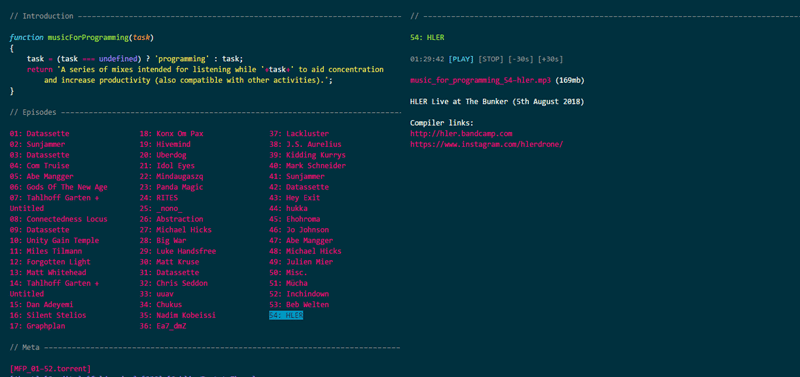Open episode 19: Hivemind
The height and width of the screenshot is (377, 800).
[165, 144]
